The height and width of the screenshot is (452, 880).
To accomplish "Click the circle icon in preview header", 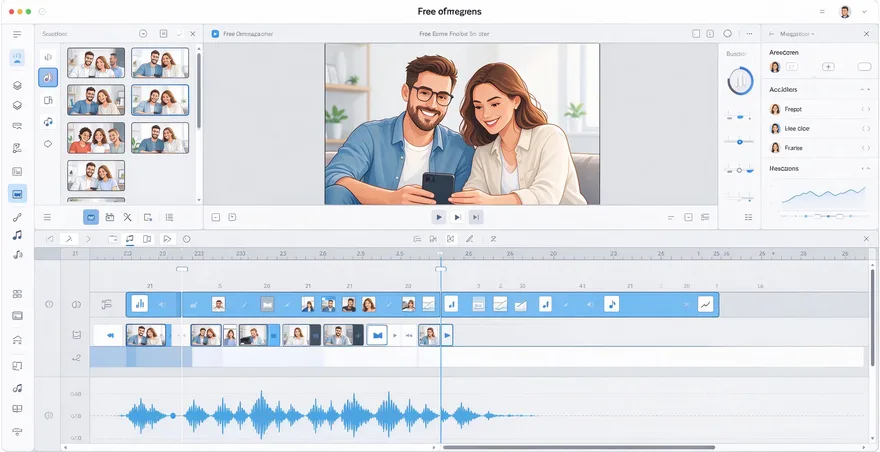I will [727, 34].
